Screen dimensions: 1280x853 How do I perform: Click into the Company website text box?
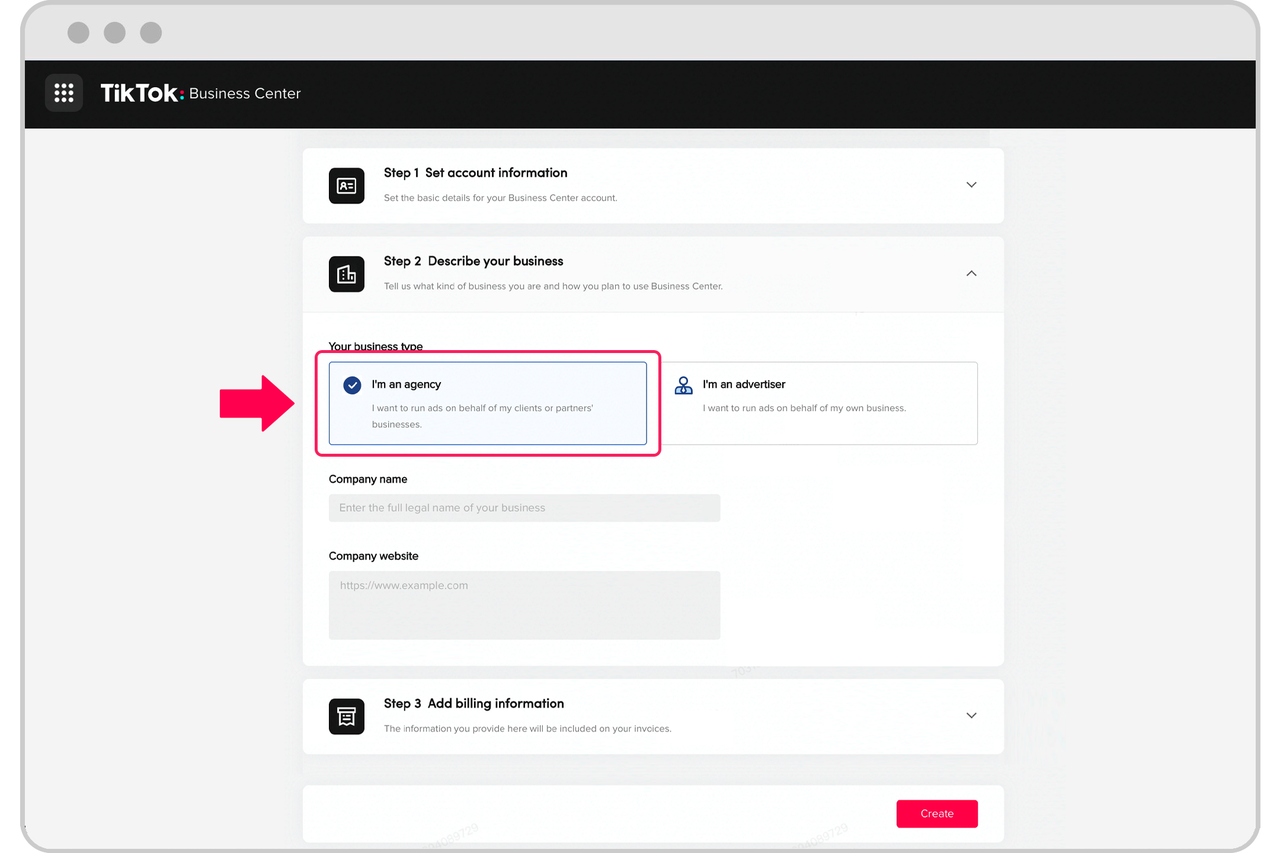click(524, 605)
